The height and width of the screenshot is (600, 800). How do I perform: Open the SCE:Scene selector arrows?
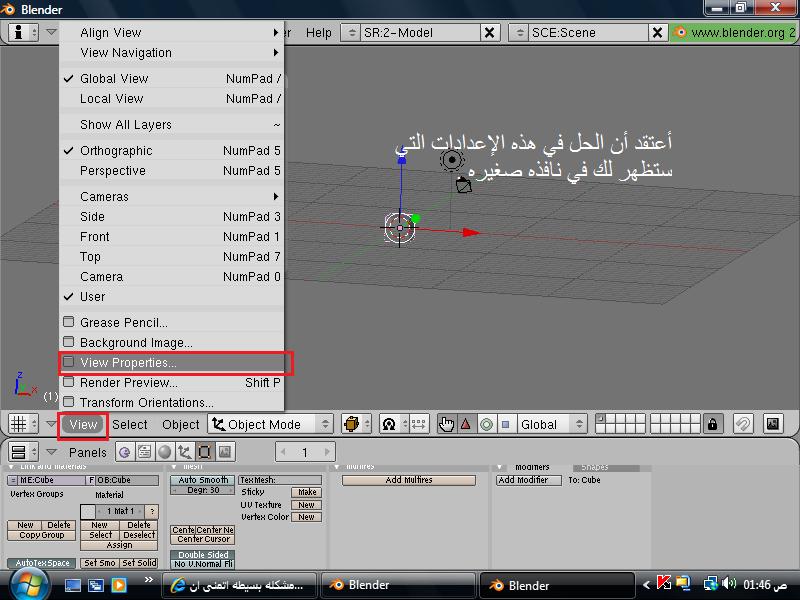coord(519,33)
